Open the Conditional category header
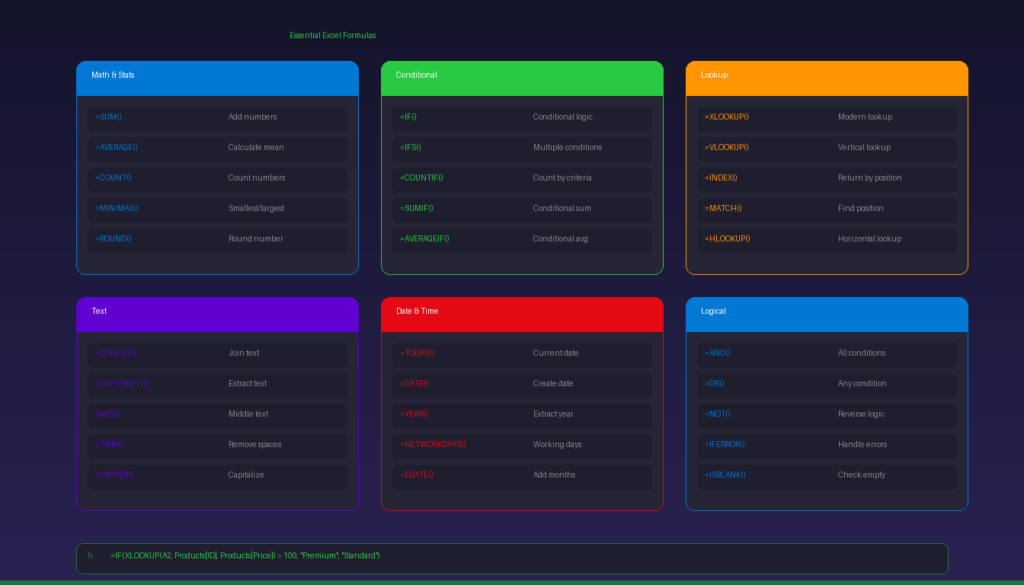Screen dimensions: 1024x585 (x=521, y=76)
